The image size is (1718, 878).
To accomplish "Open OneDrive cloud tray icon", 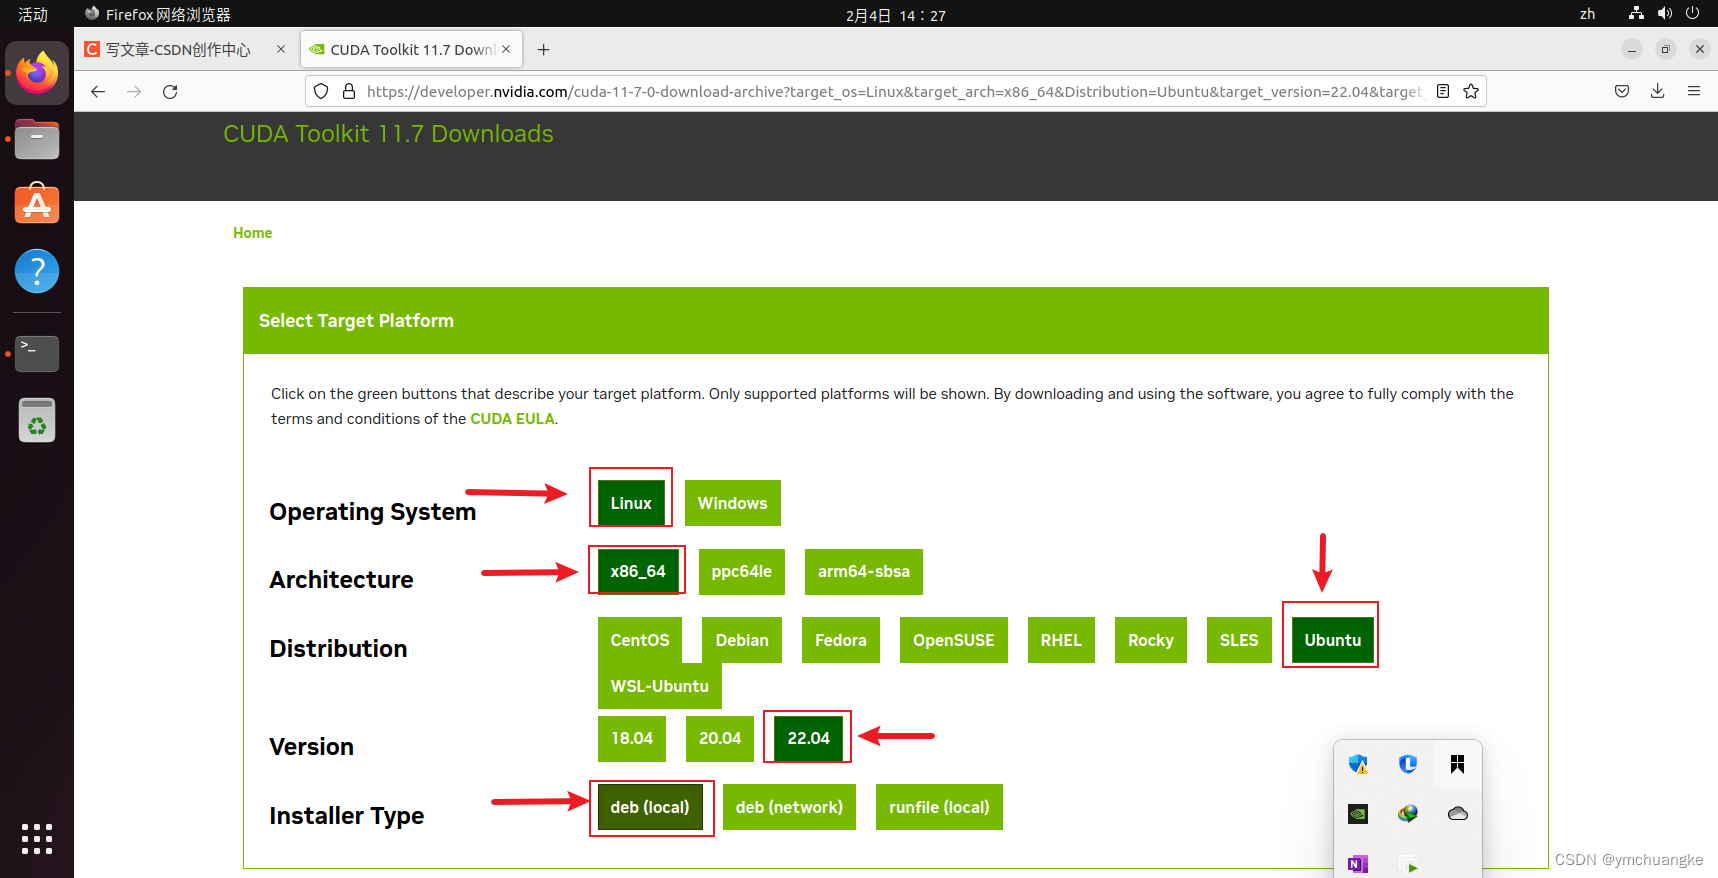I will point(1457,814).
